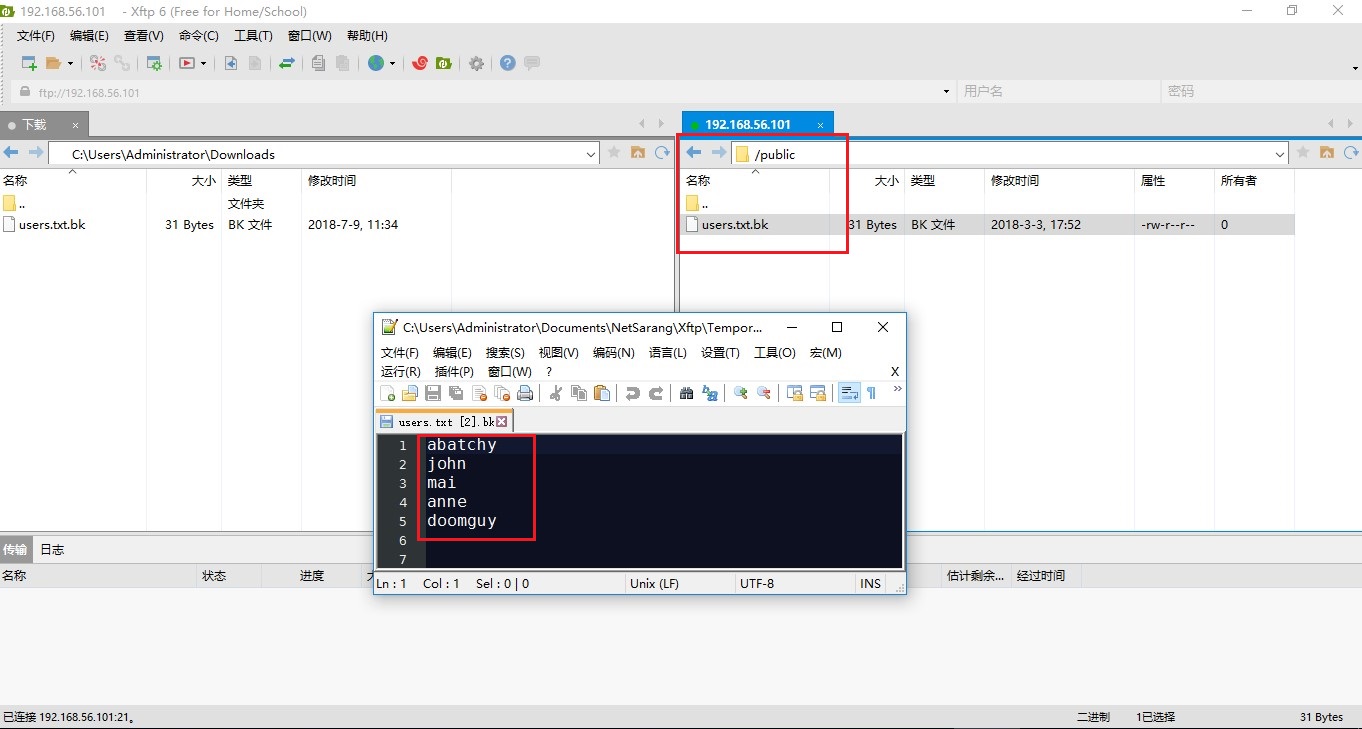Viewport: 1362px width, 729px height.
Task: Click the green Xftp logo icon in toolbar
Action: [x=444, y=63]
